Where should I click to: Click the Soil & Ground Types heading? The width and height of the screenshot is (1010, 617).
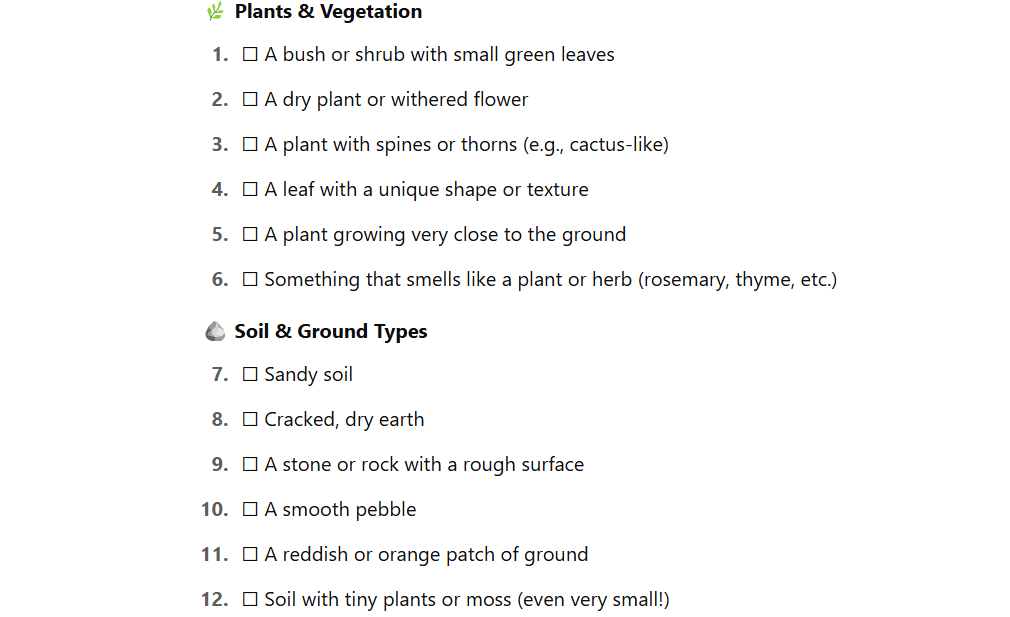tap(331, 332)
